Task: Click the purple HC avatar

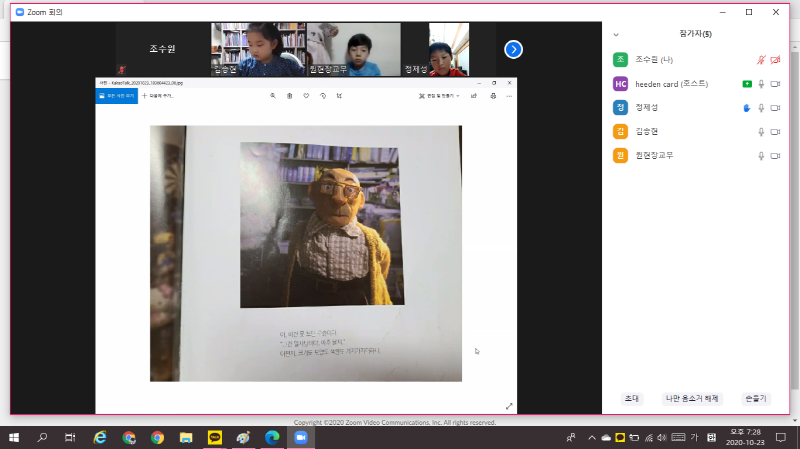Action: 620,84
